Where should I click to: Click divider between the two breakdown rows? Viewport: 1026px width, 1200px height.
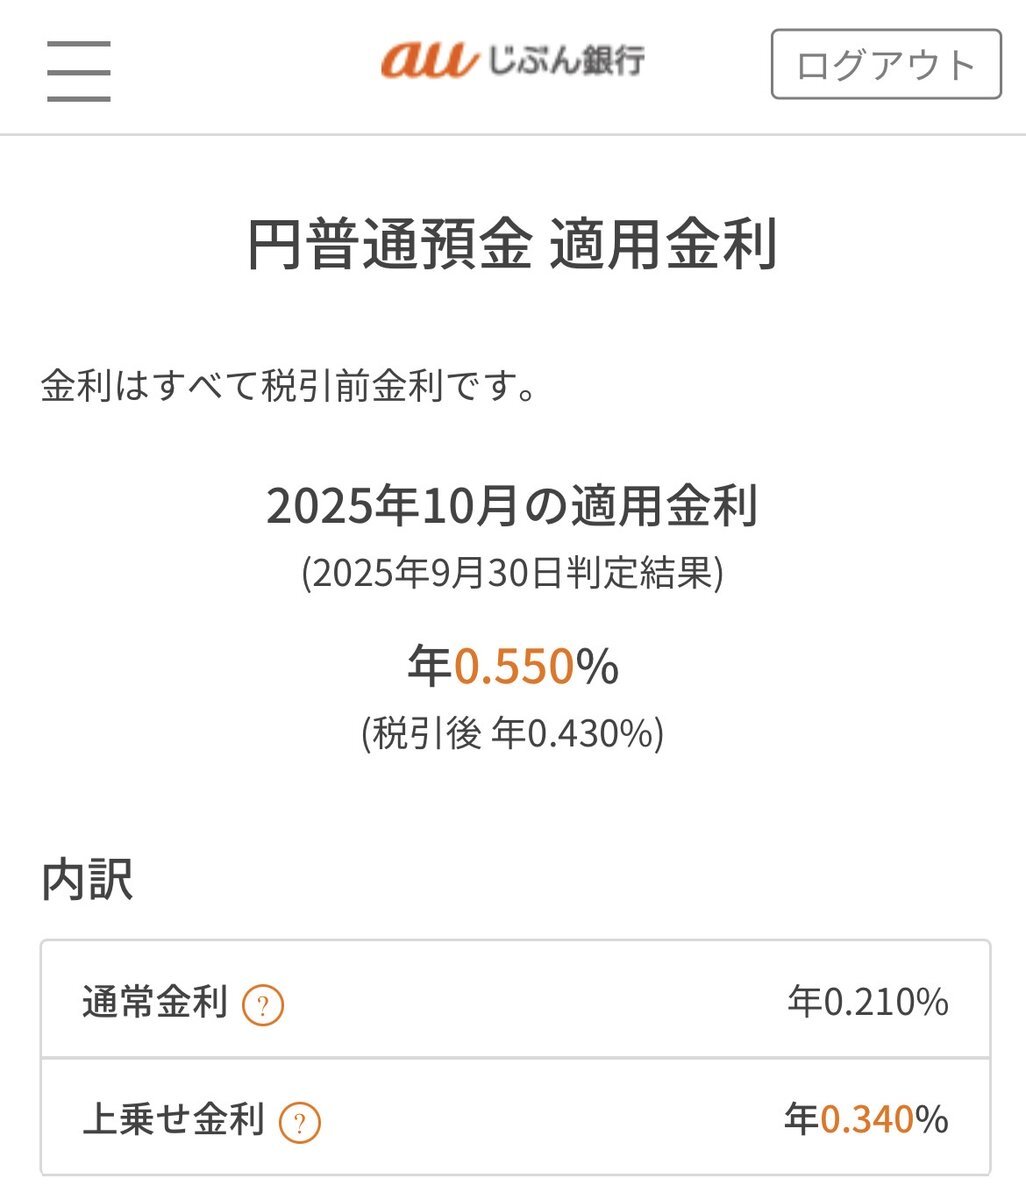coord(515,1058)
